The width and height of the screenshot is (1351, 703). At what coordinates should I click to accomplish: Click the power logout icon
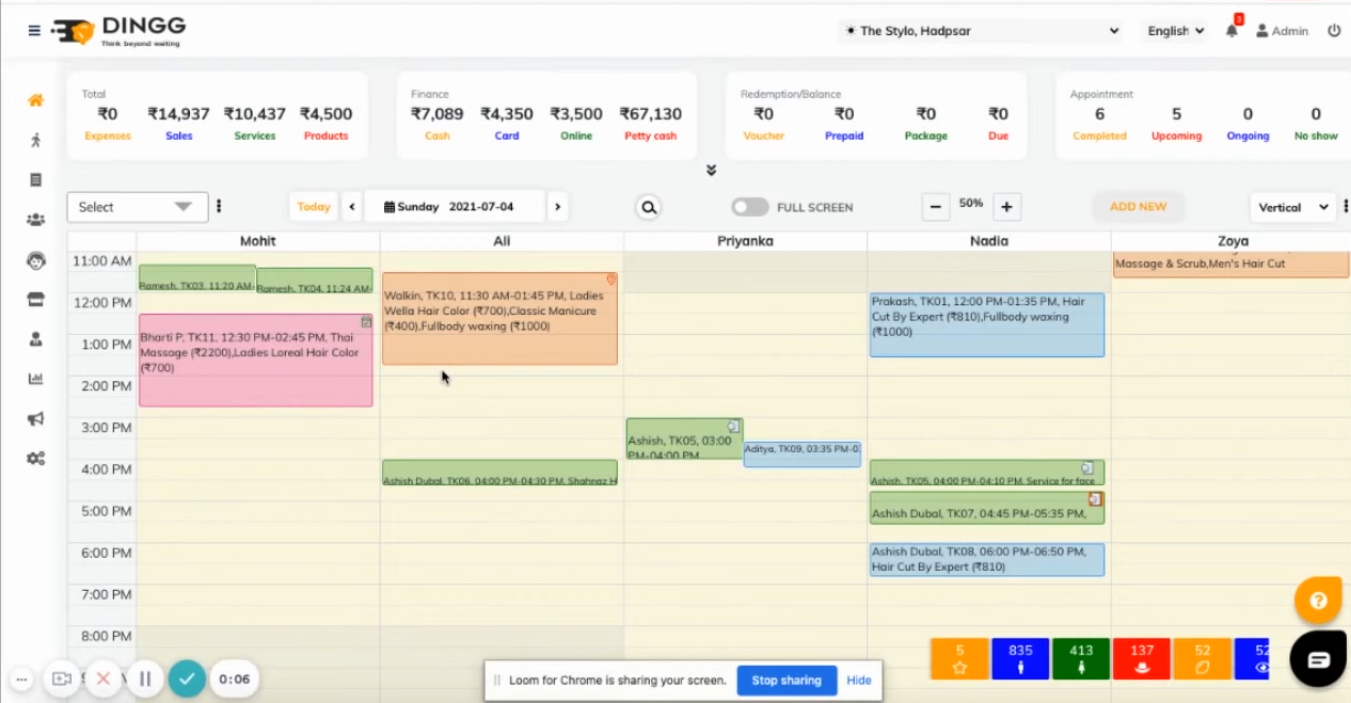tap(1334, 31)
